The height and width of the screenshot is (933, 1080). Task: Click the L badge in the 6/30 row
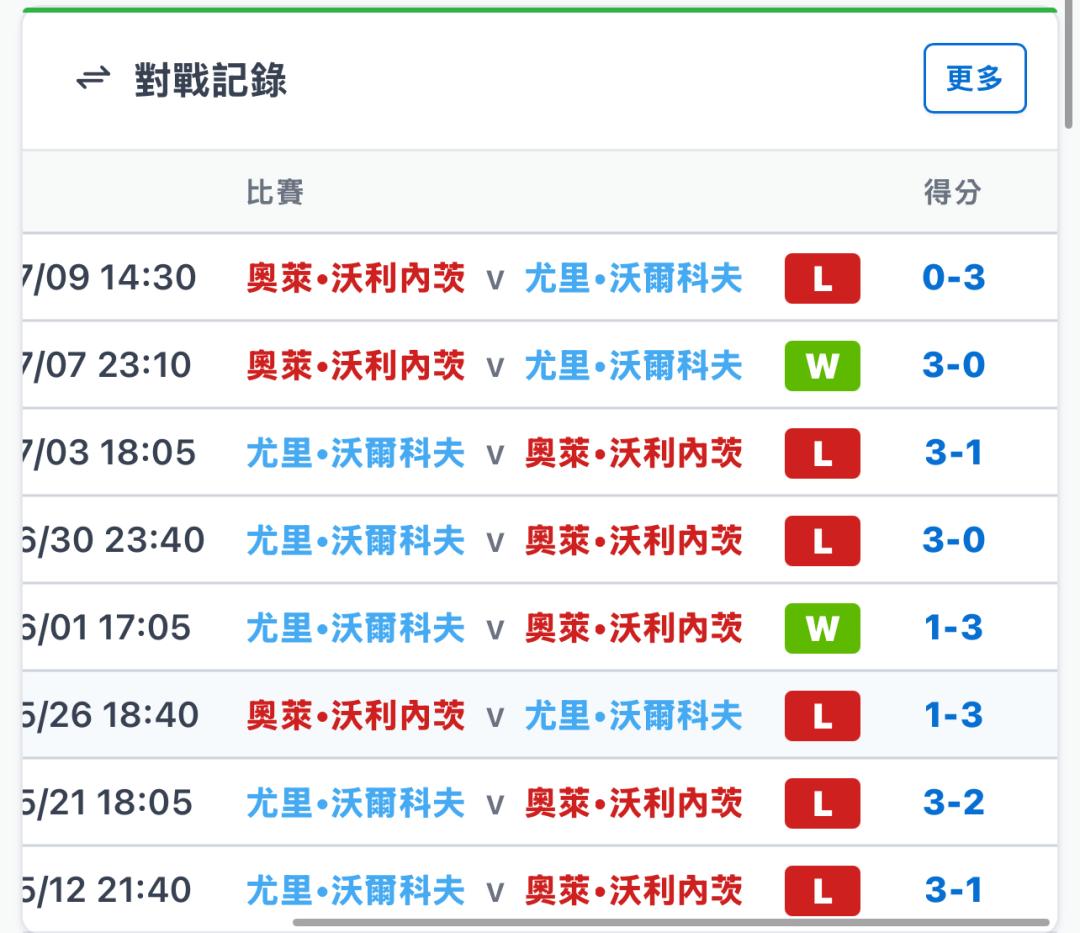[822, 541]
